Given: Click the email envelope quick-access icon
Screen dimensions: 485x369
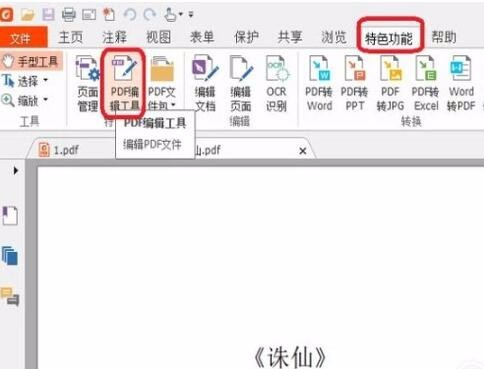Looking at the screenshot, I should pos(89,15).
